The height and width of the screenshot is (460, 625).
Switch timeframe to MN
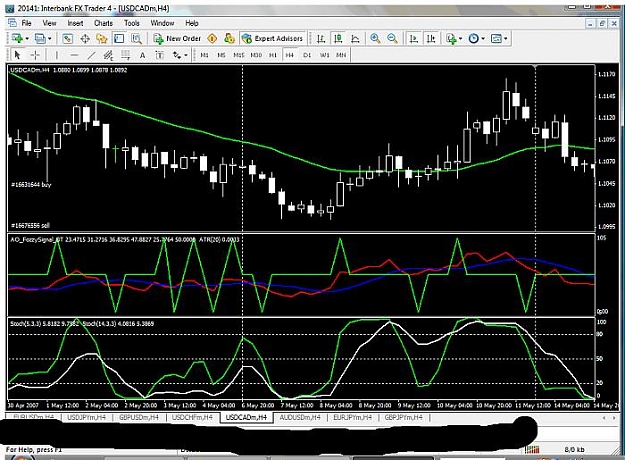tap(341, 55)
